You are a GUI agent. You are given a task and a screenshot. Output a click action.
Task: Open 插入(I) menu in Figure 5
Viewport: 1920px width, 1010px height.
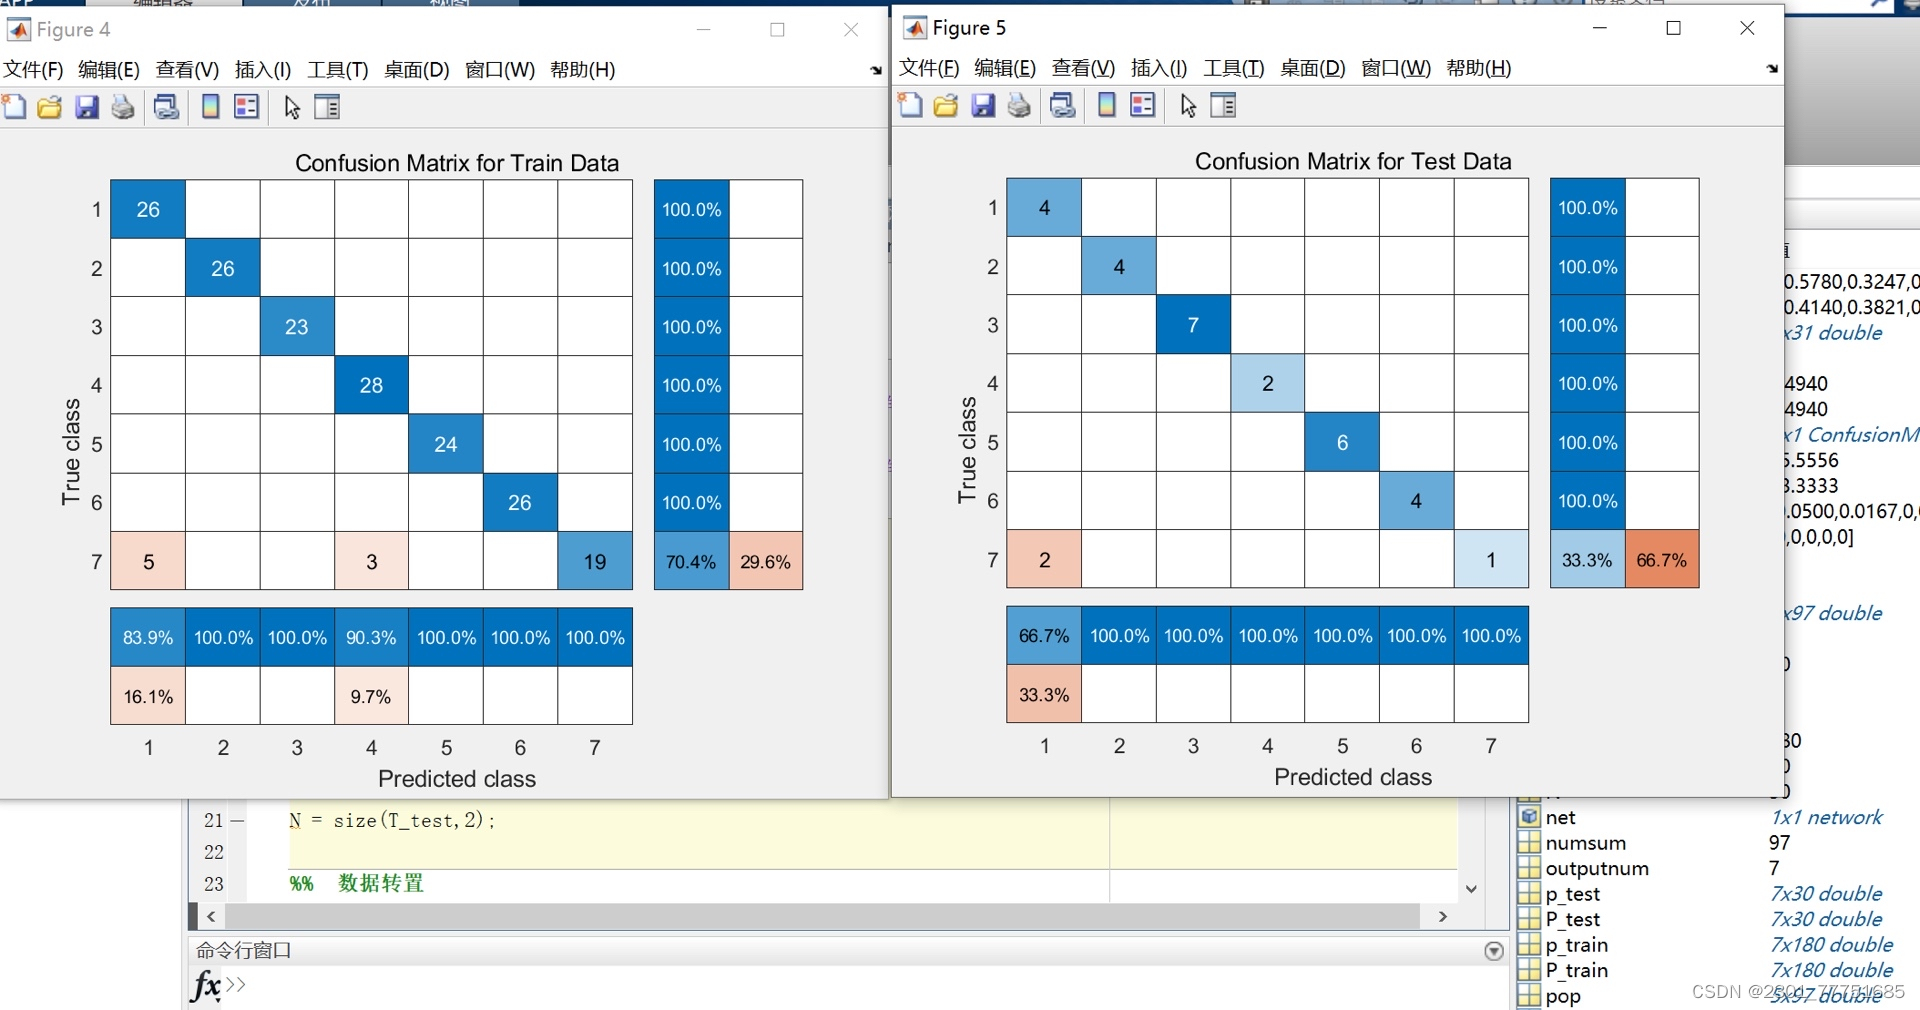coord(1159,67)
